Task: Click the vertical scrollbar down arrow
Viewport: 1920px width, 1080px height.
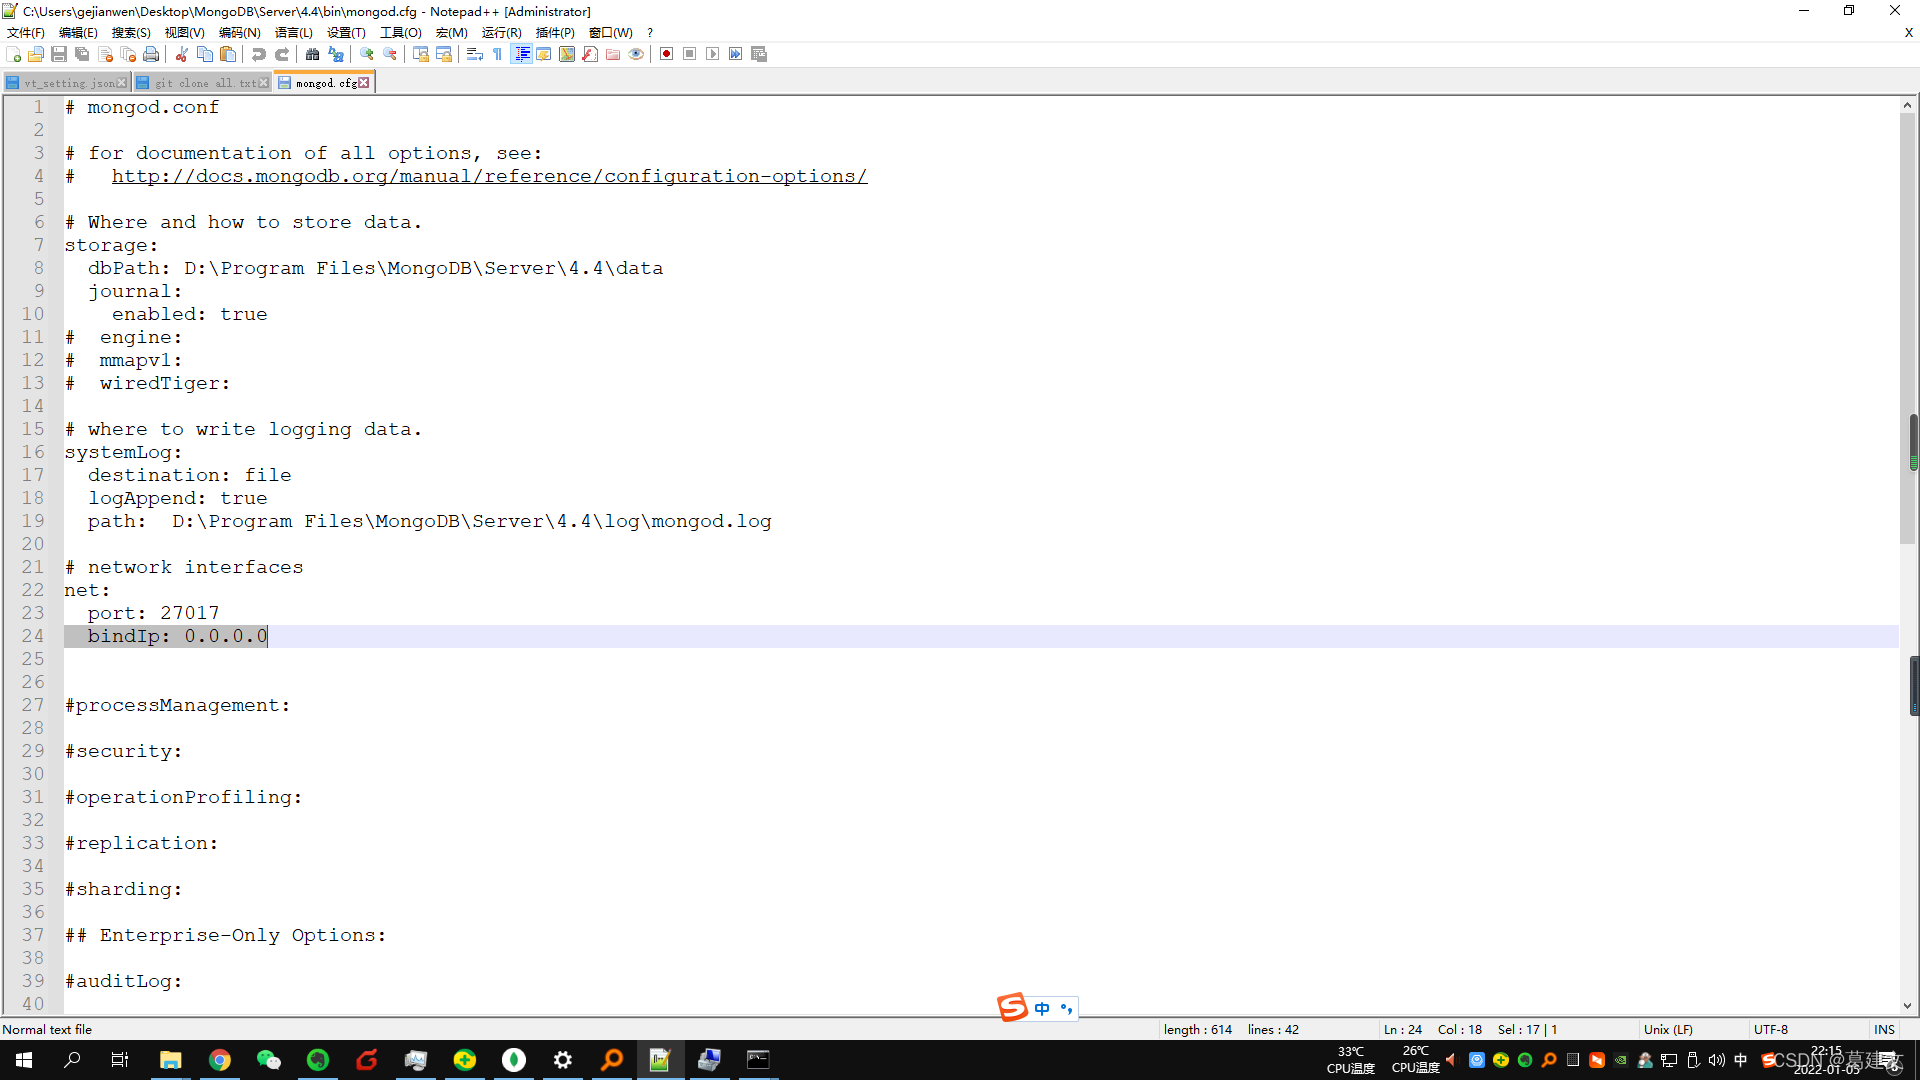Action: pyautogui.click(x=1907, y=1006)
